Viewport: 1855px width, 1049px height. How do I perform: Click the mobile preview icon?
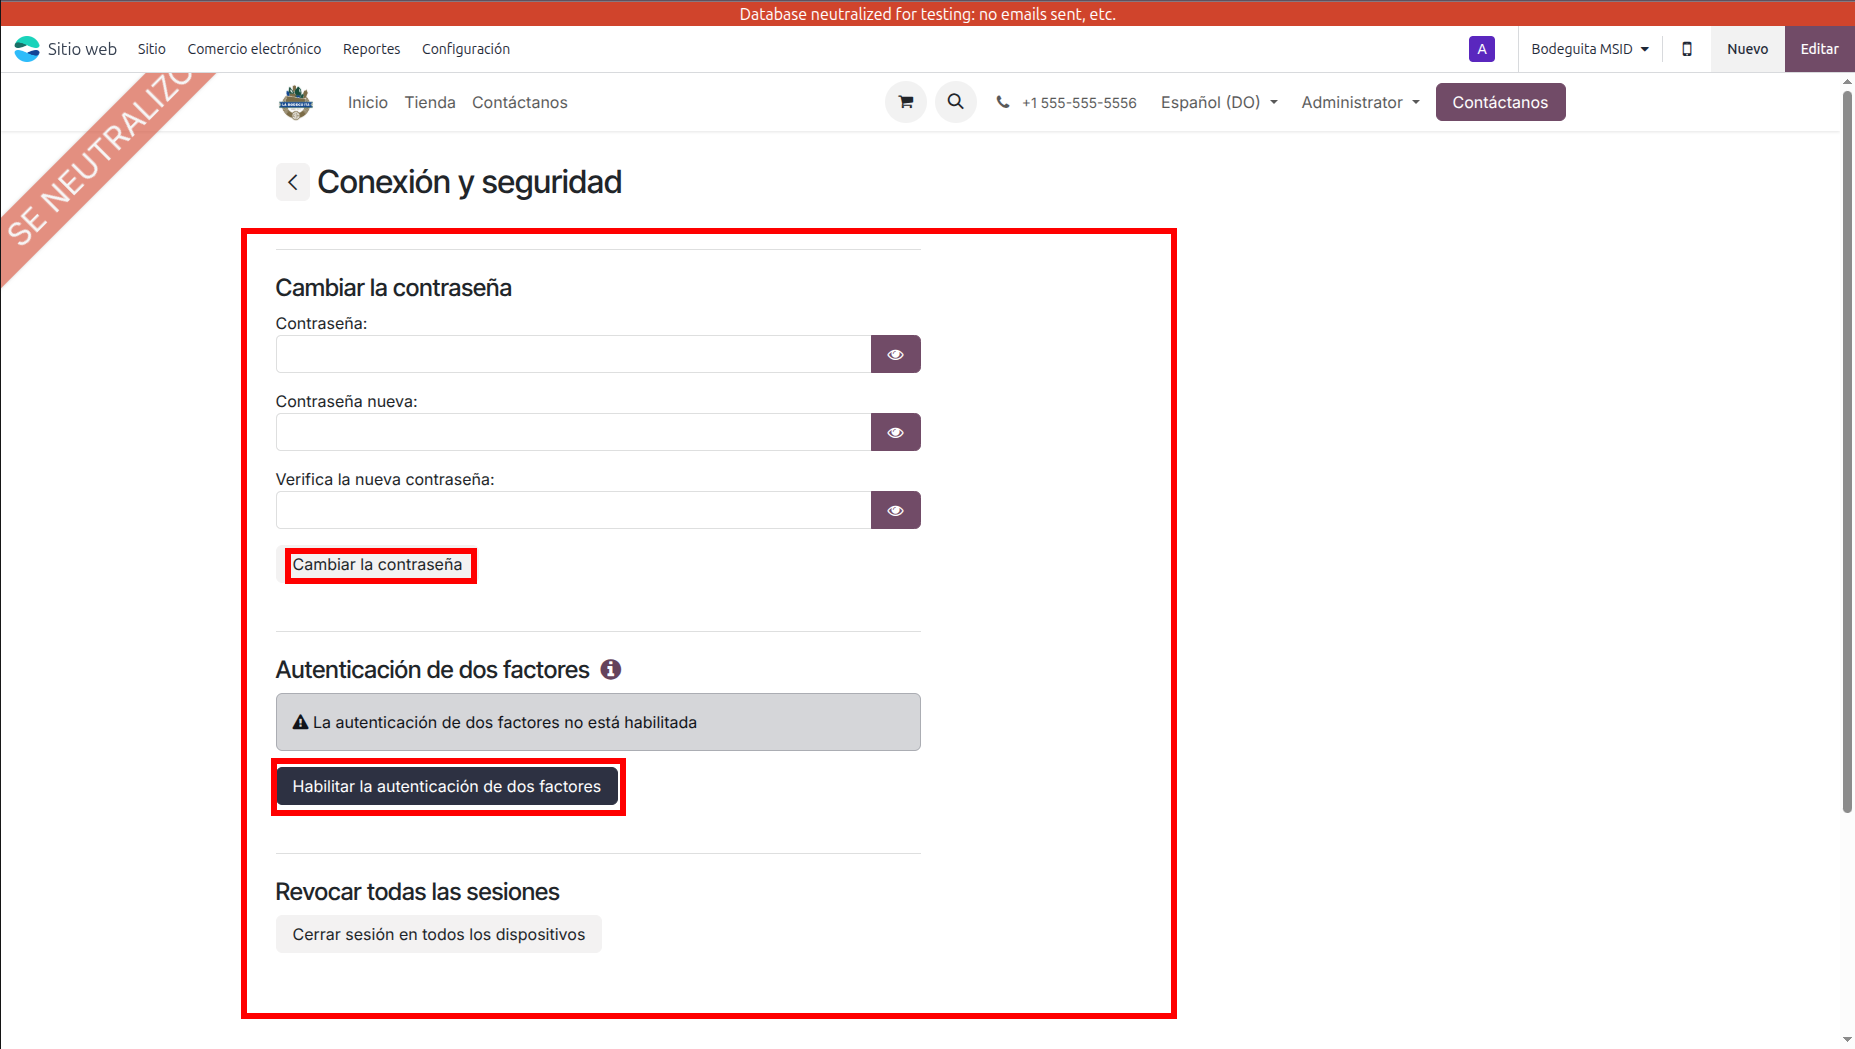(x=1686, y=49)
